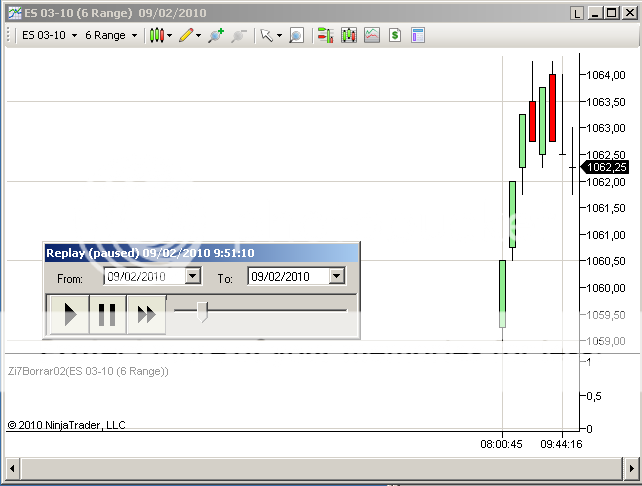Click the zoom in icon
Image resolution: width=642 pixels, height=486 pixels.
coord(215,35)
